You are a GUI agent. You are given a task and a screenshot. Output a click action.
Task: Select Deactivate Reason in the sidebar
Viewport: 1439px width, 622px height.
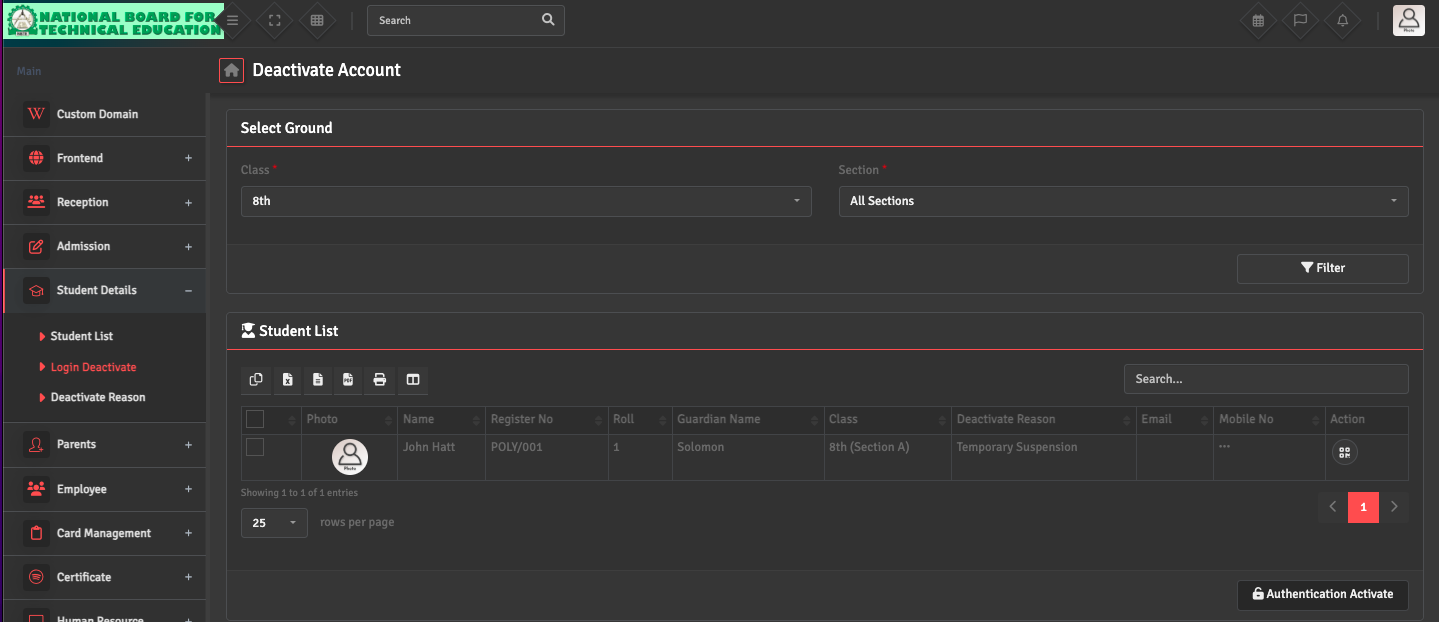[98, 397]
